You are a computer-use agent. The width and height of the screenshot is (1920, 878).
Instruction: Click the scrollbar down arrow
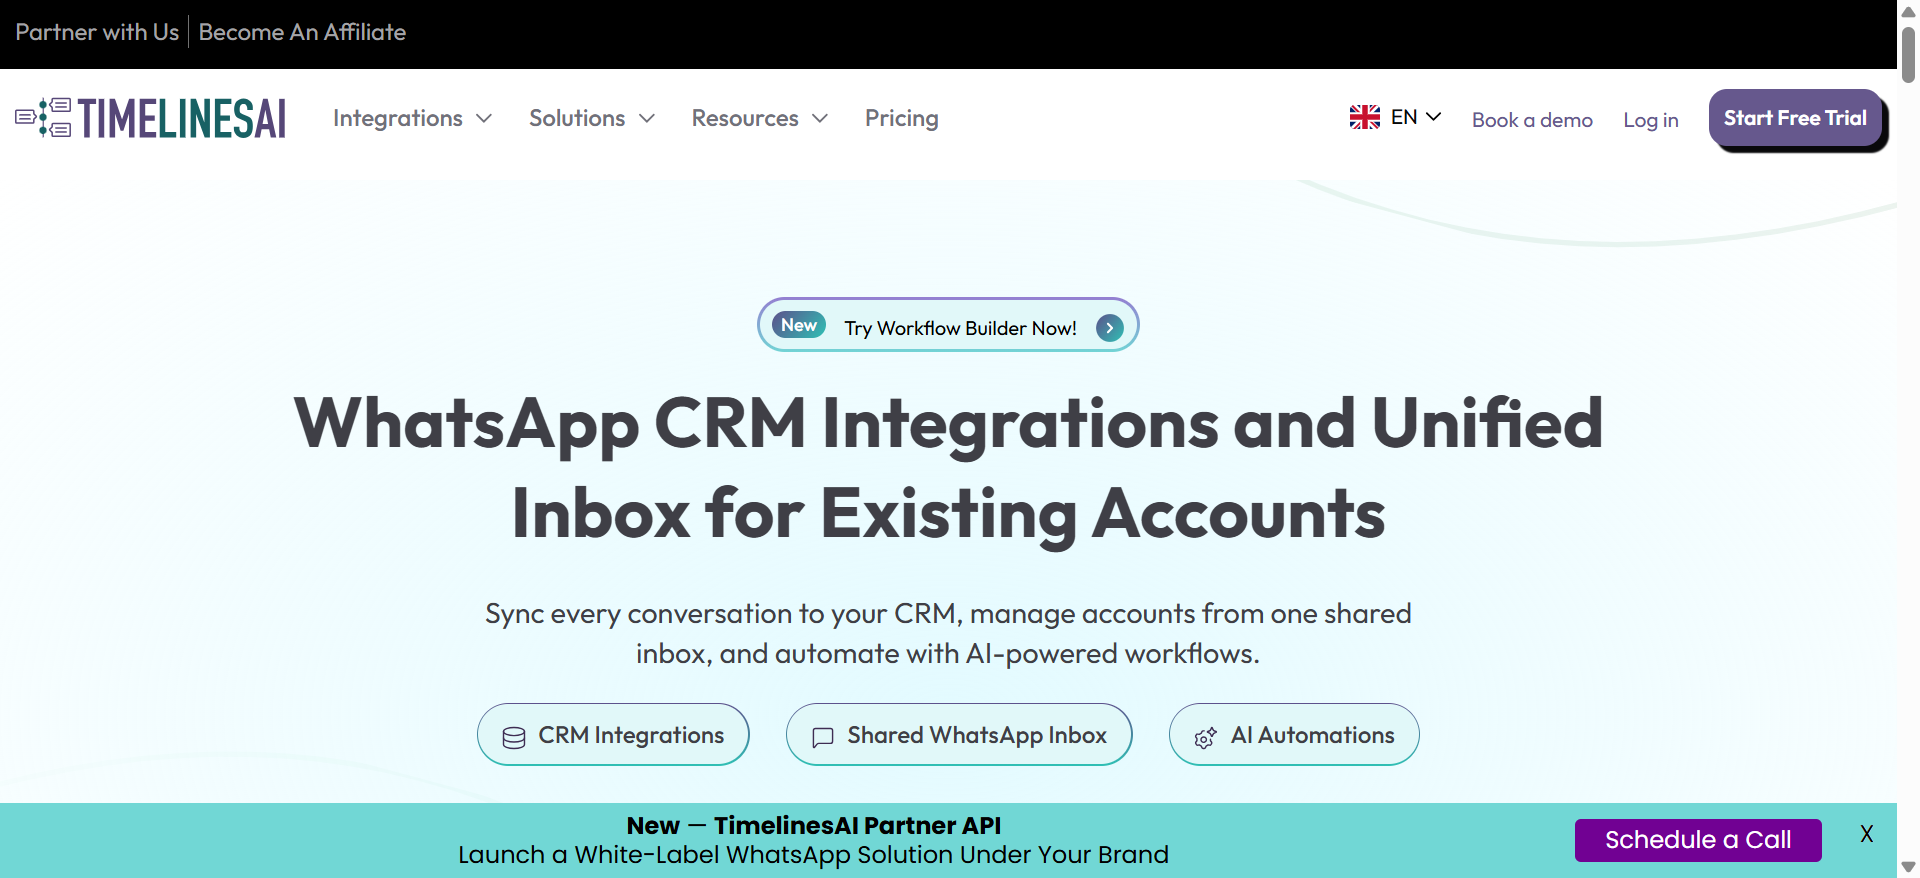point(1908,867)
